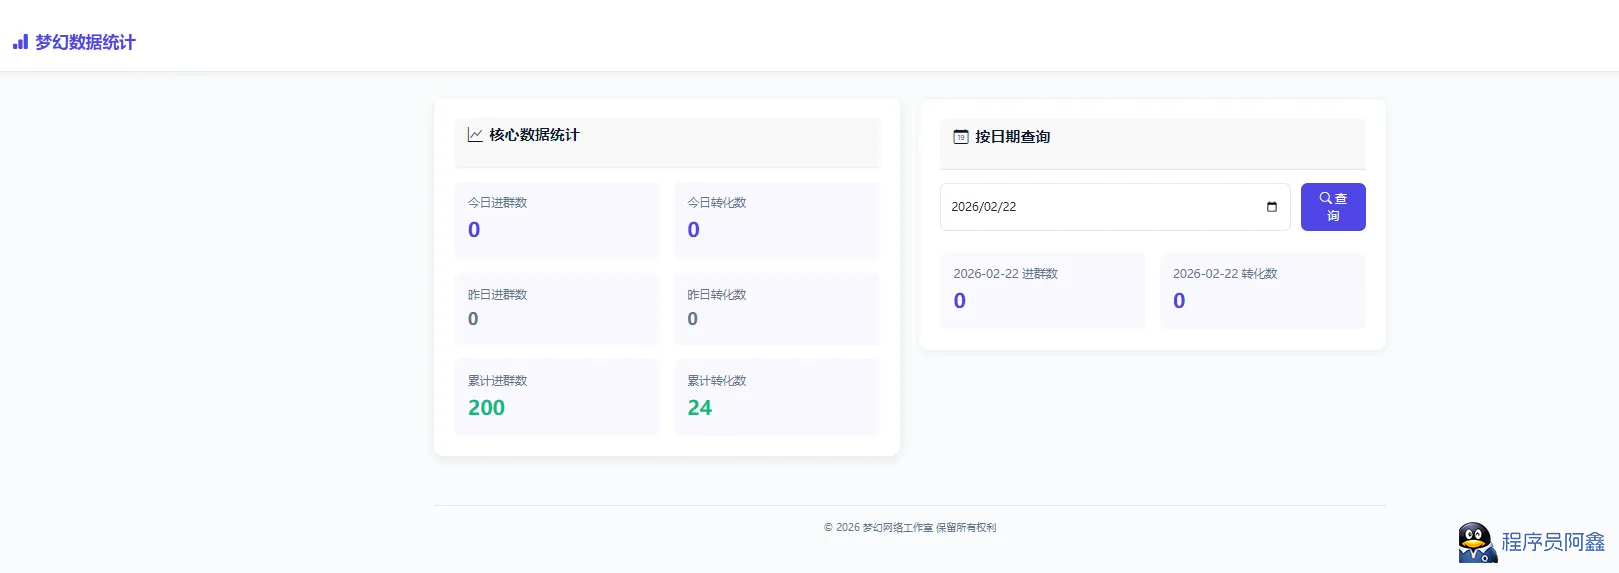Viewport: 1619px width, 573px height.
Task: Click the date input field 2026/02/22
Action: [1100, 207]
